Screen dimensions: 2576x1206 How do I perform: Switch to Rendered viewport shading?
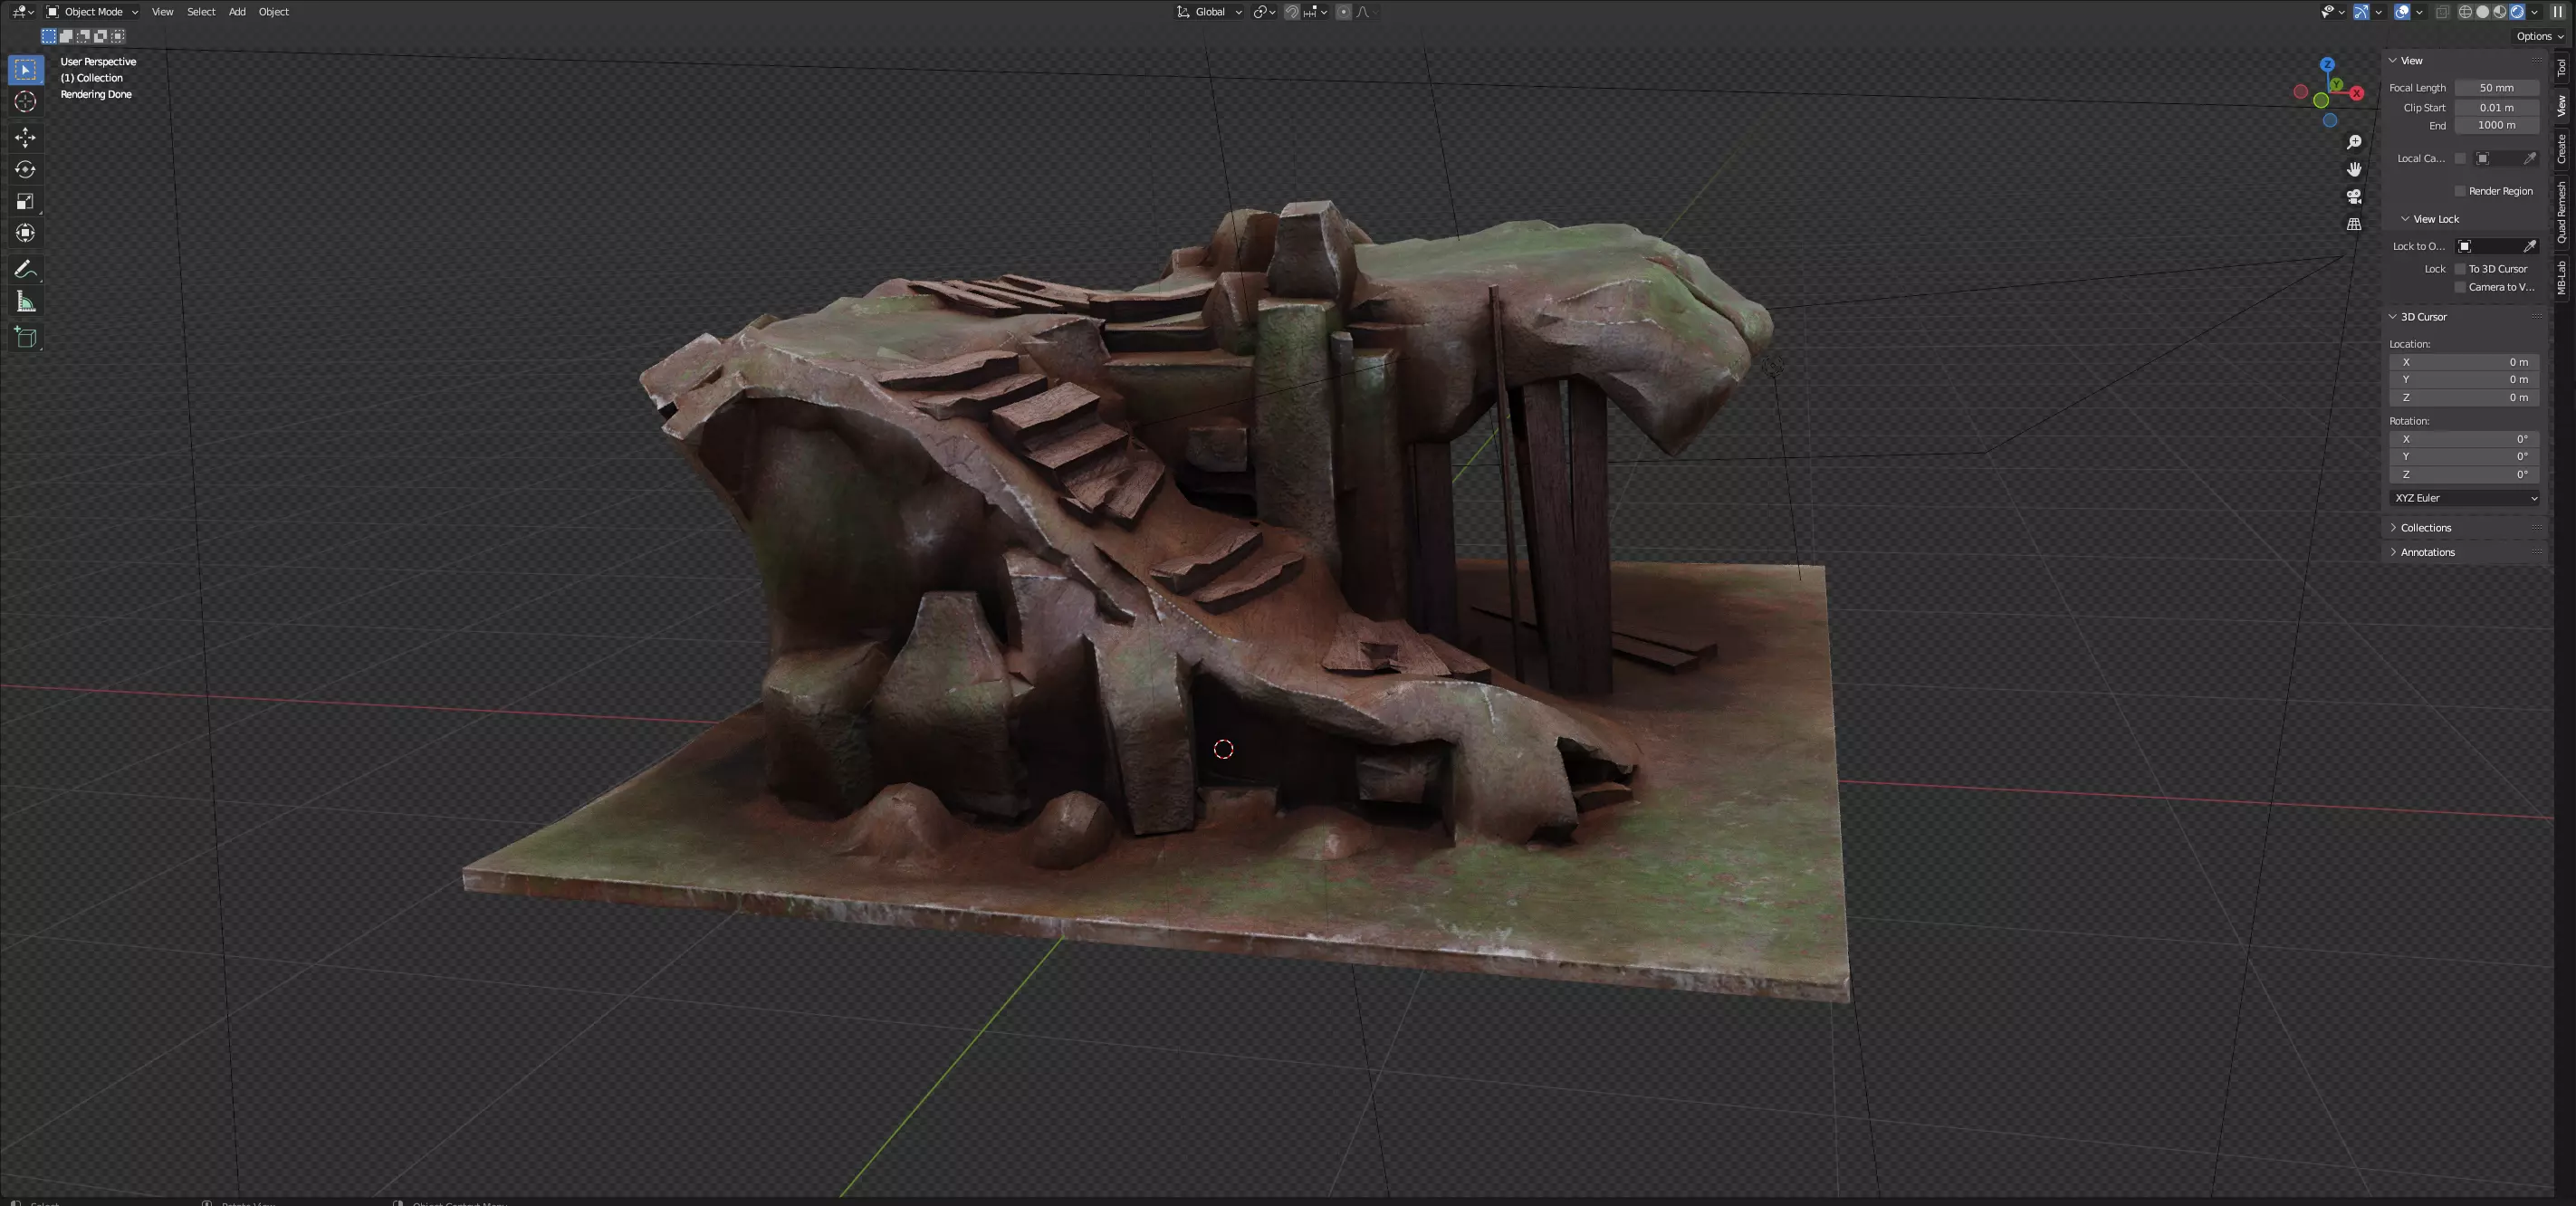click(x=2517, y=12)
